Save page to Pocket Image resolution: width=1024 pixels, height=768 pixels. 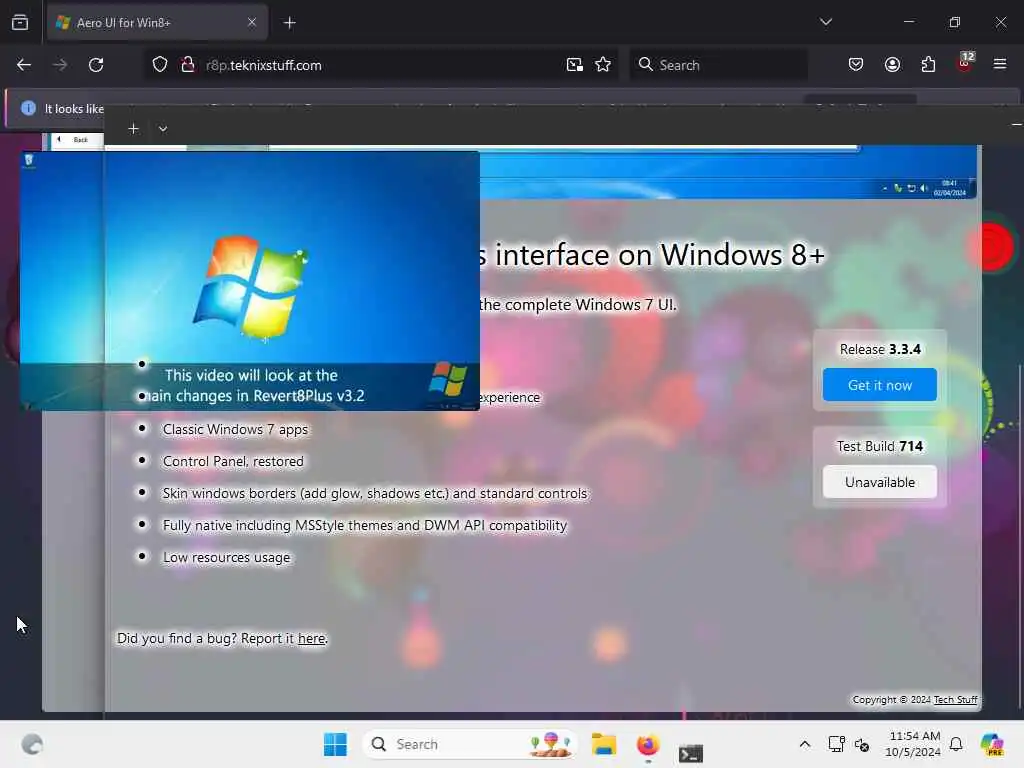[856, 65]
